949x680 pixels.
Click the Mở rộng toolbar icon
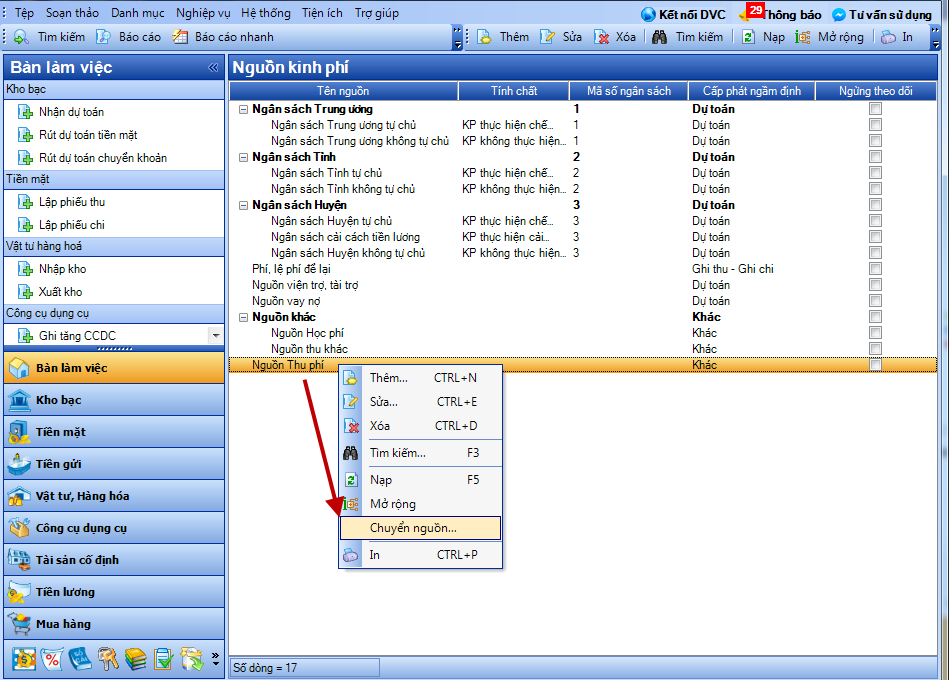tap(803, 37)
